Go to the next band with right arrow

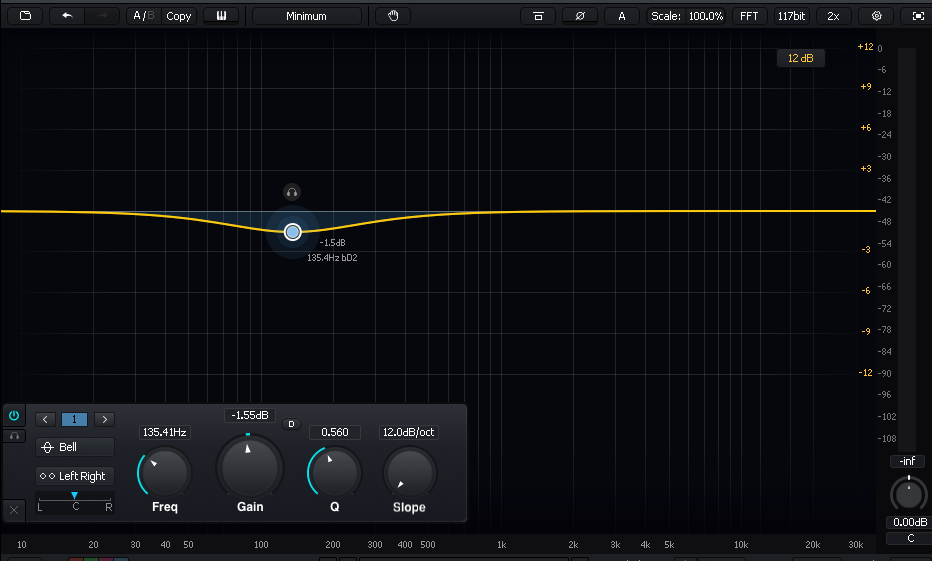pos(104,419)
